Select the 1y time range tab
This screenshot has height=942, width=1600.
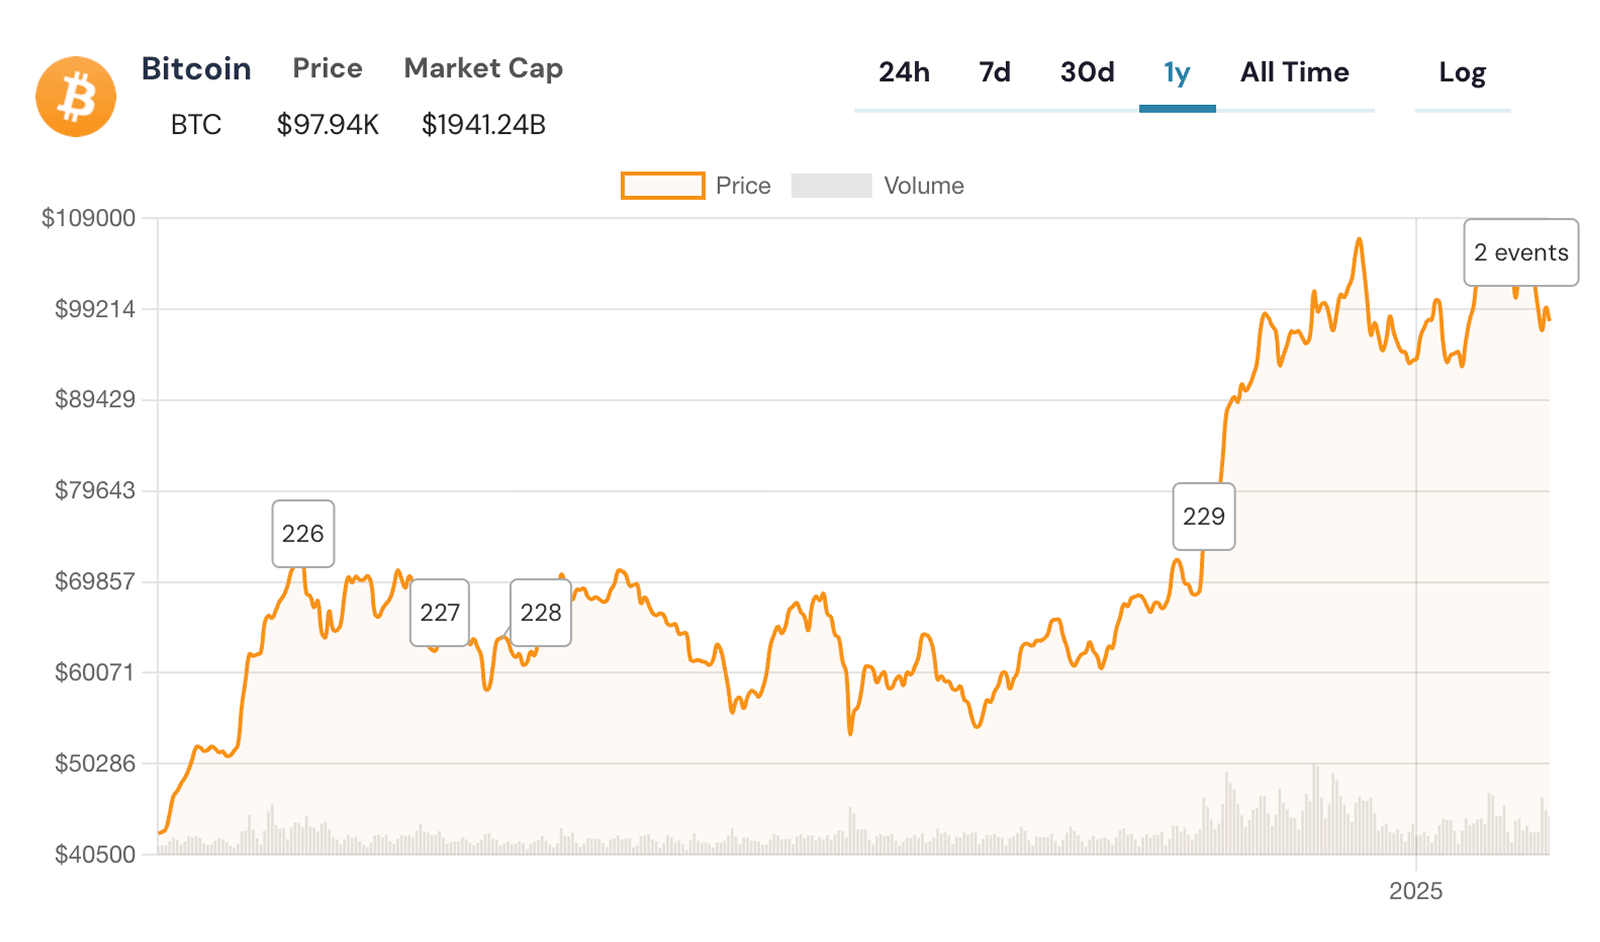pos(1177,73)
